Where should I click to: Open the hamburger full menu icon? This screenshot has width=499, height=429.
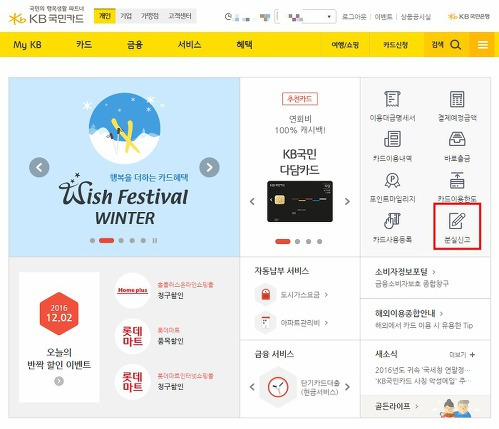point(483,45)
